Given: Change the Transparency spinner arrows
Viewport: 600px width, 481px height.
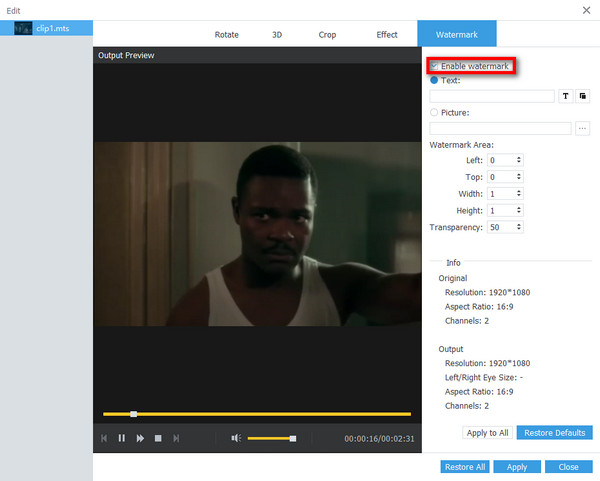Looking at the screenshot, I should coord(519,227).
